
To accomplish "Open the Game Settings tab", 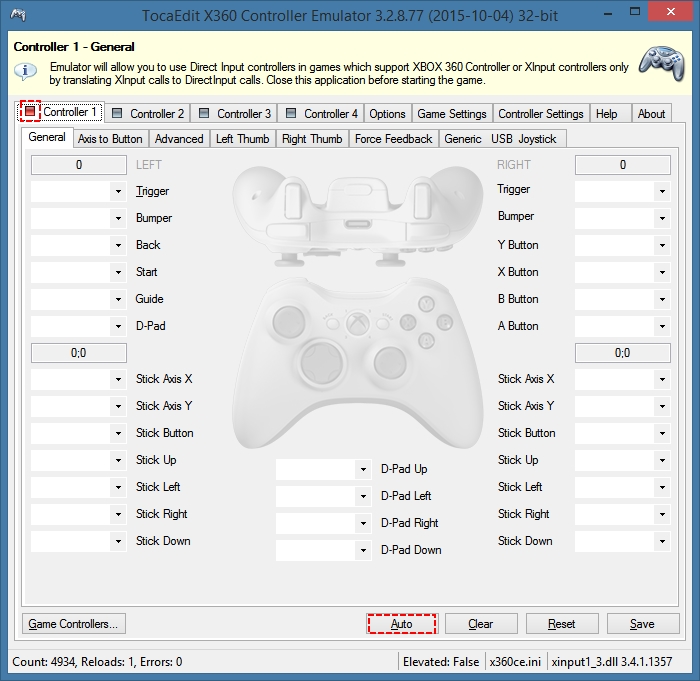I will [x=452, y=113].
